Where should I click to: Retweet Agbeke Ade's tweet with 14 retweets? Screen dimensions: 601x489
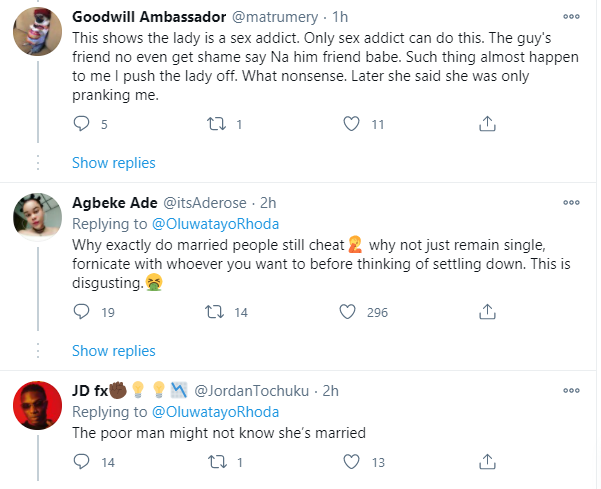point(216,313)
